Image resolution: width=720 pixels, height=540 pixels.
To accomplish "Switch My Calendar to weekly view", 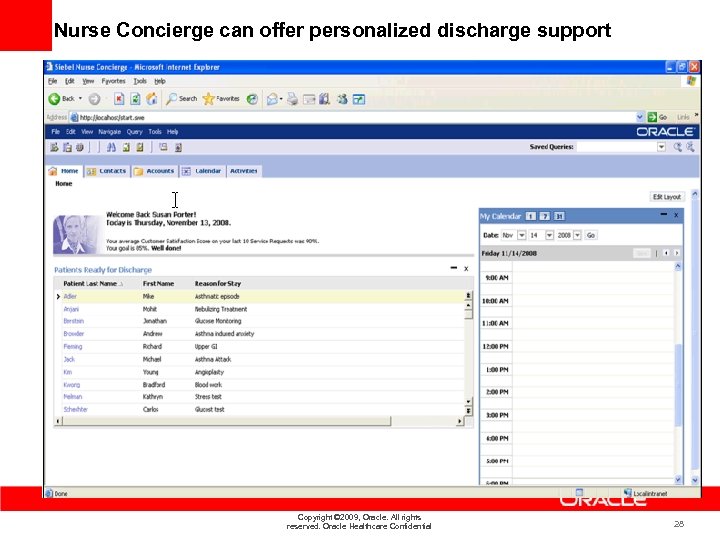I will click(545, 216).
